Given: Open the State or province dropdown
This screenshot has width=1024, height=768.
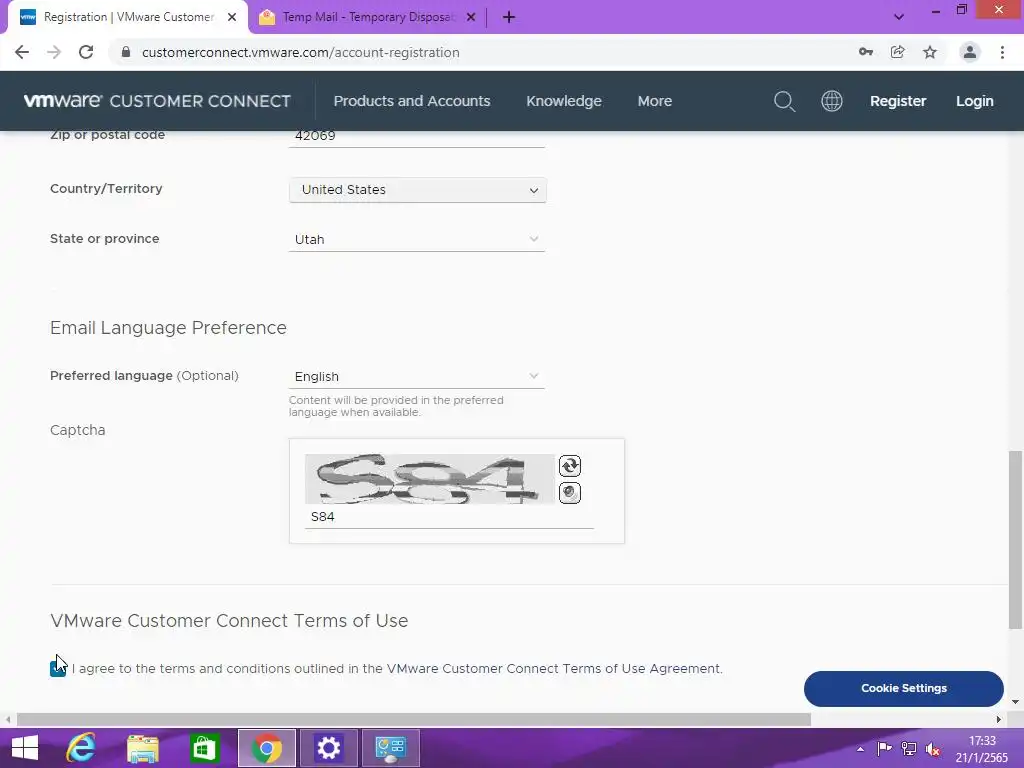Looking at the screenshot, I should coord(417,240).
